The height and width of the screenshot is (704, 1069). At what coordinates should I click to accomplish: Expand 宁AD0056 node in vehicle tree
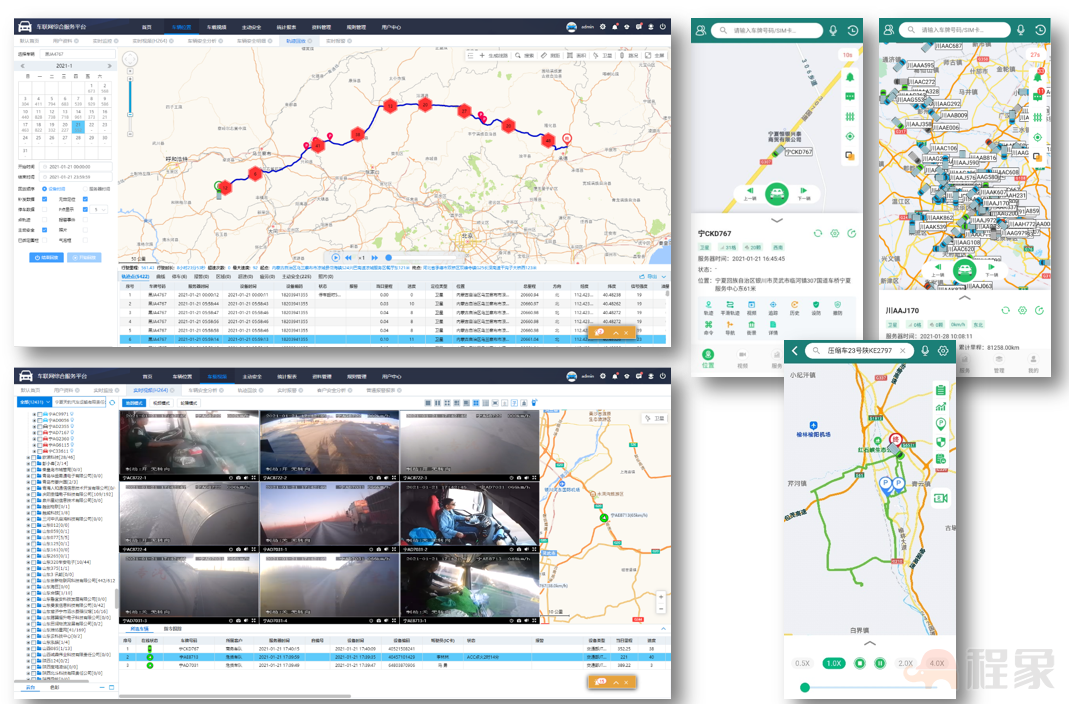[x=34, y=420]
